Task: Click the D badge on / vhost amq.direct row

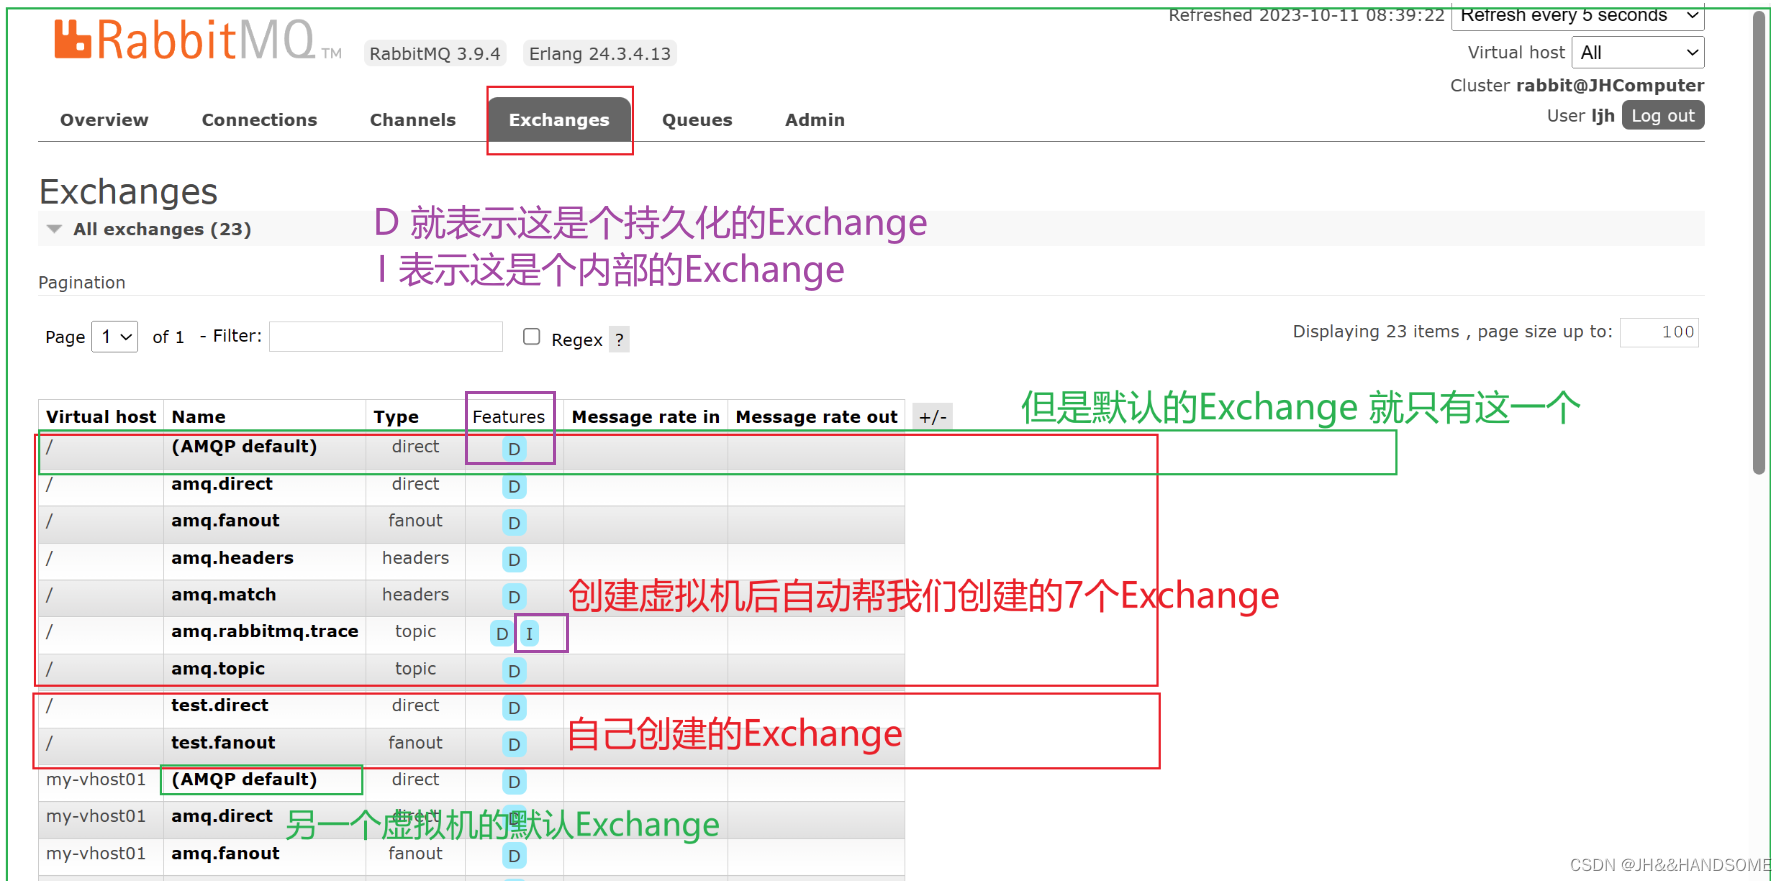Action: point(514,487)
